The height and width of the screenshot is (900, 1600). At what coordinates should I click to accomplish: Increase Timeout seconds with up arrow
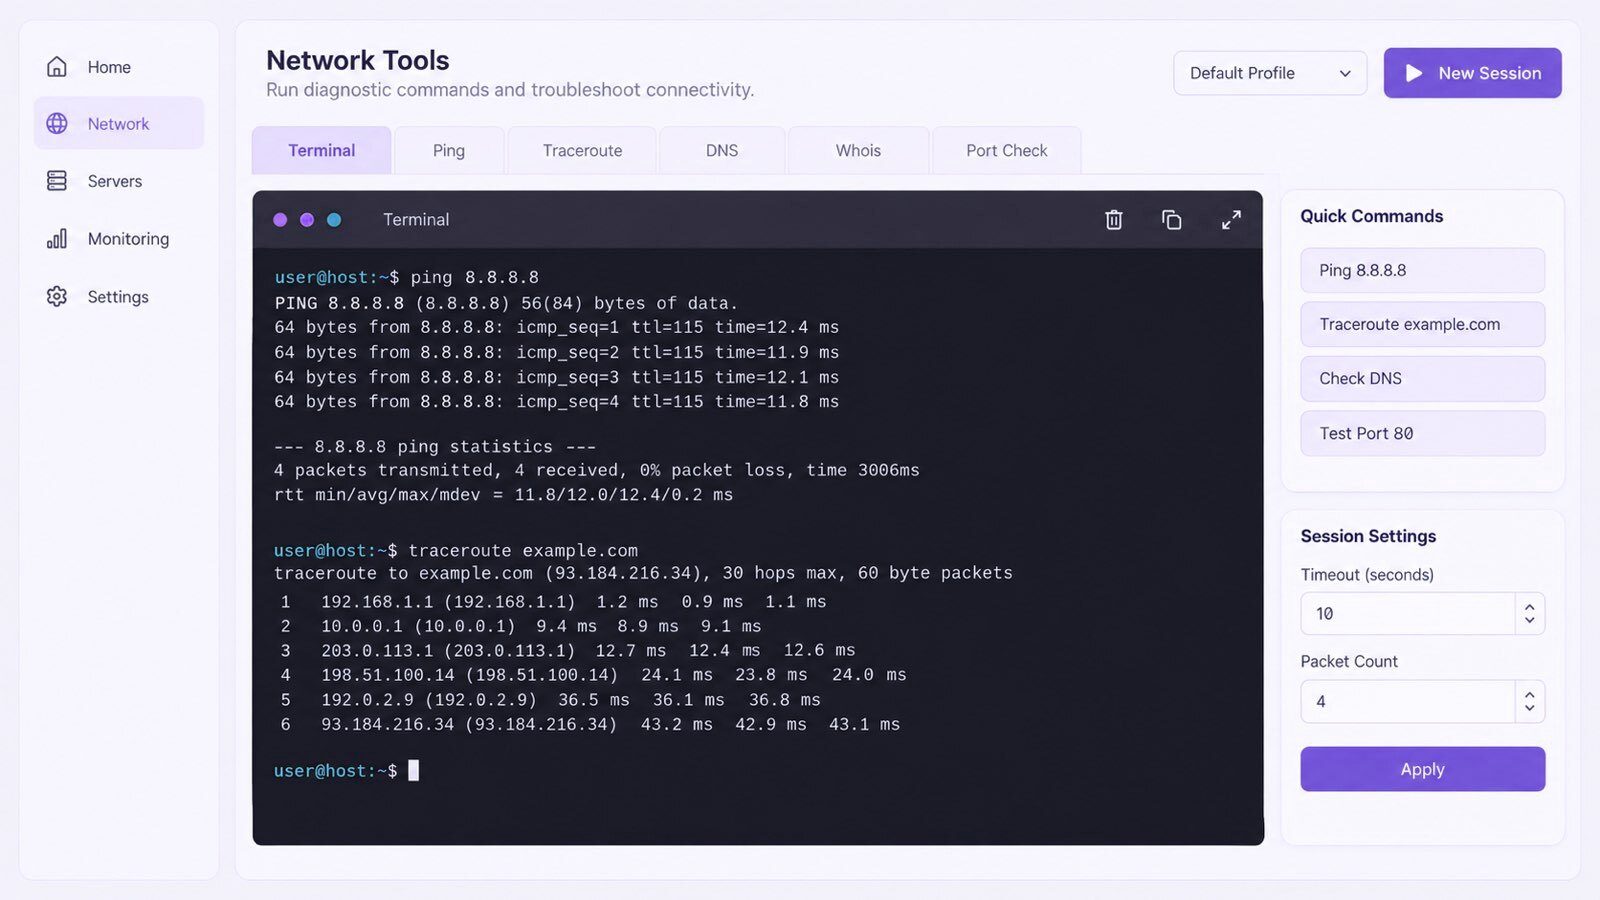coord(1529,606)
